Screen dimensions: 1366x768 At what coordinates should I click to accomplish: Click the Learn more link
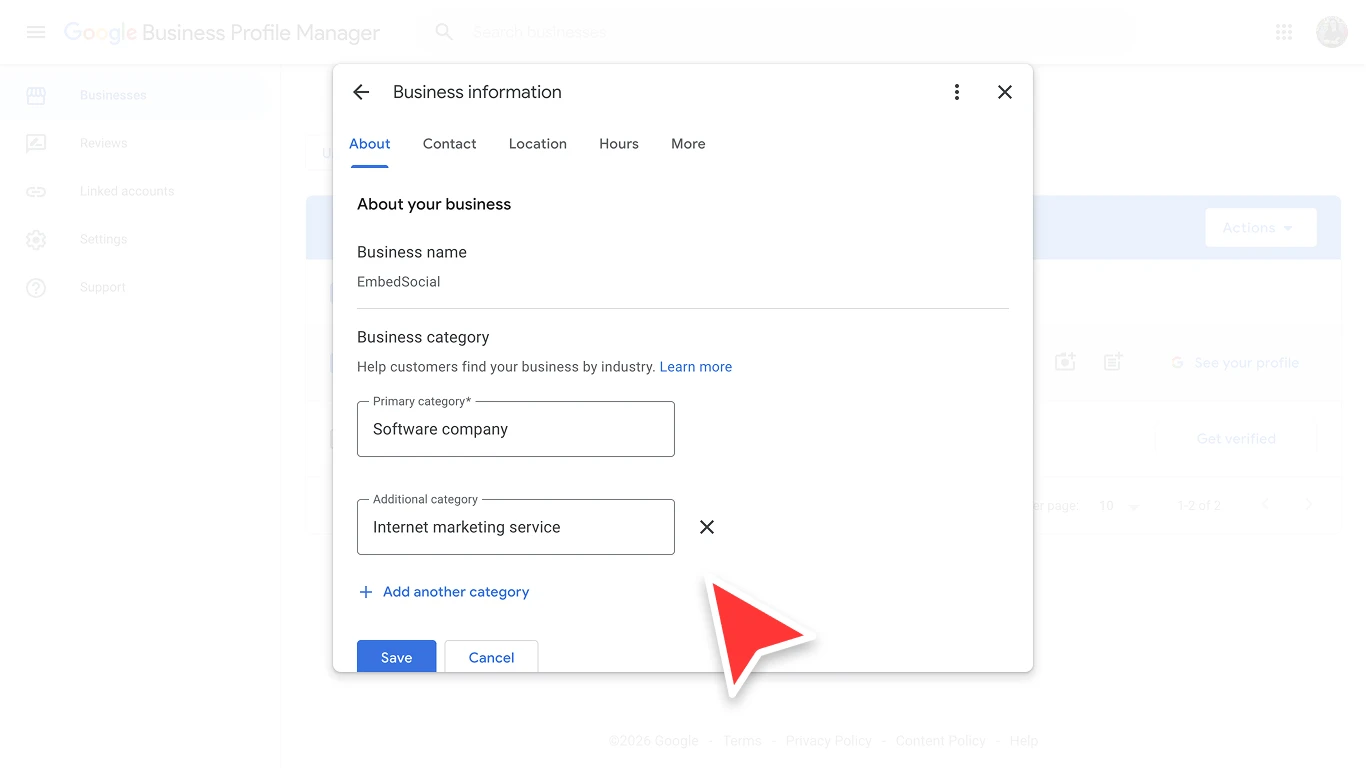pyautogui.click(x=695, y=366)
